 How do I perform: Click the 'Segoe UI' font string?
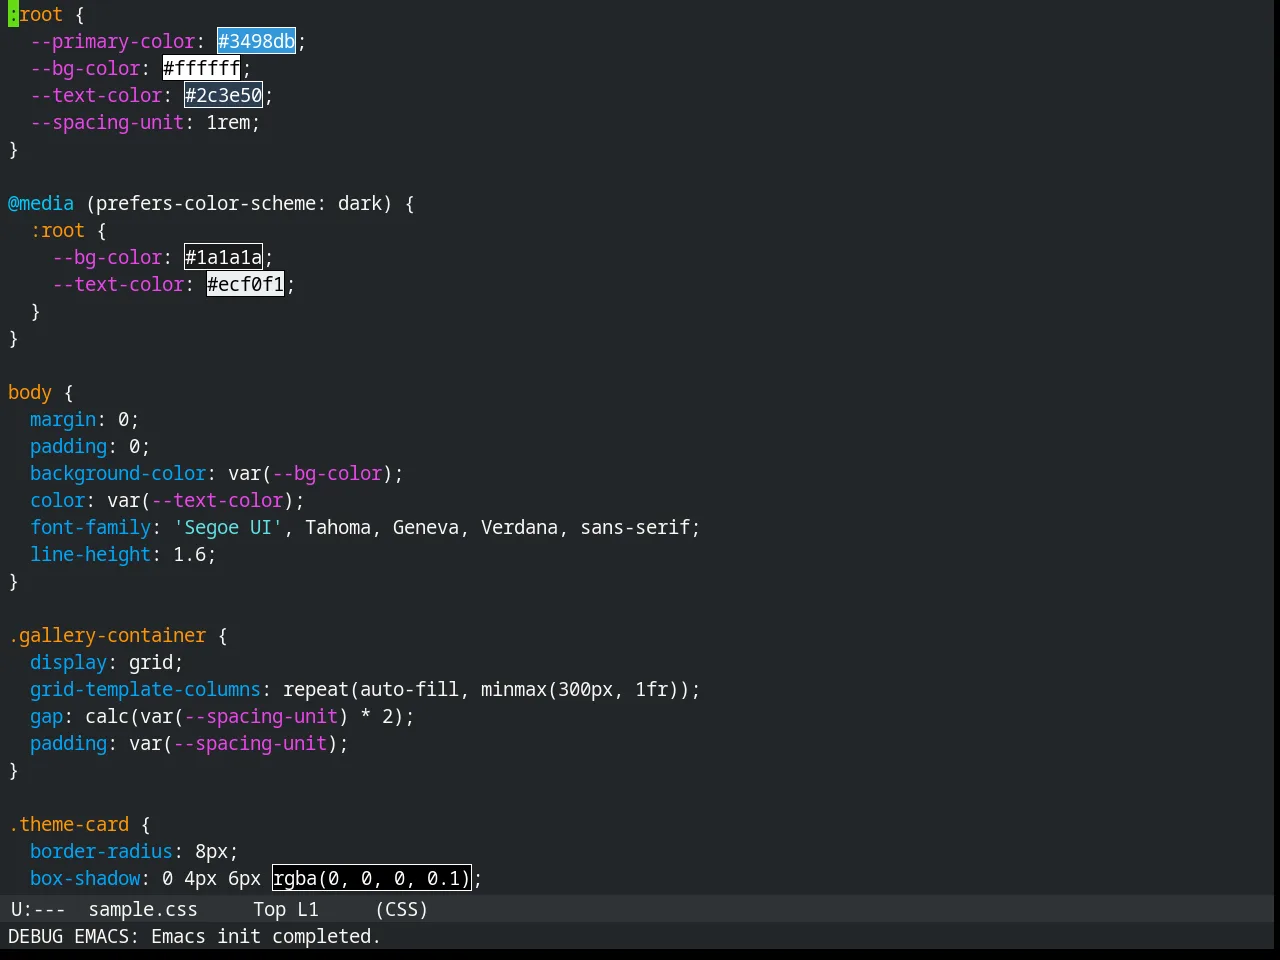228,527
